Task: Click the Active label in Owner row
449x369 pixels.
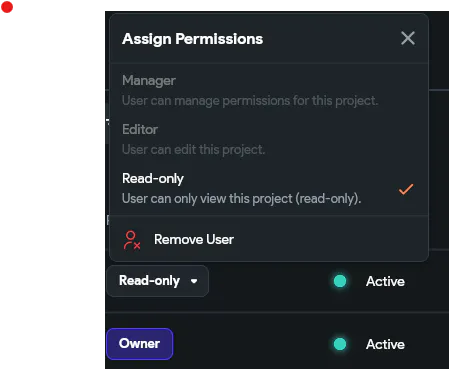Action: [385, 344]
